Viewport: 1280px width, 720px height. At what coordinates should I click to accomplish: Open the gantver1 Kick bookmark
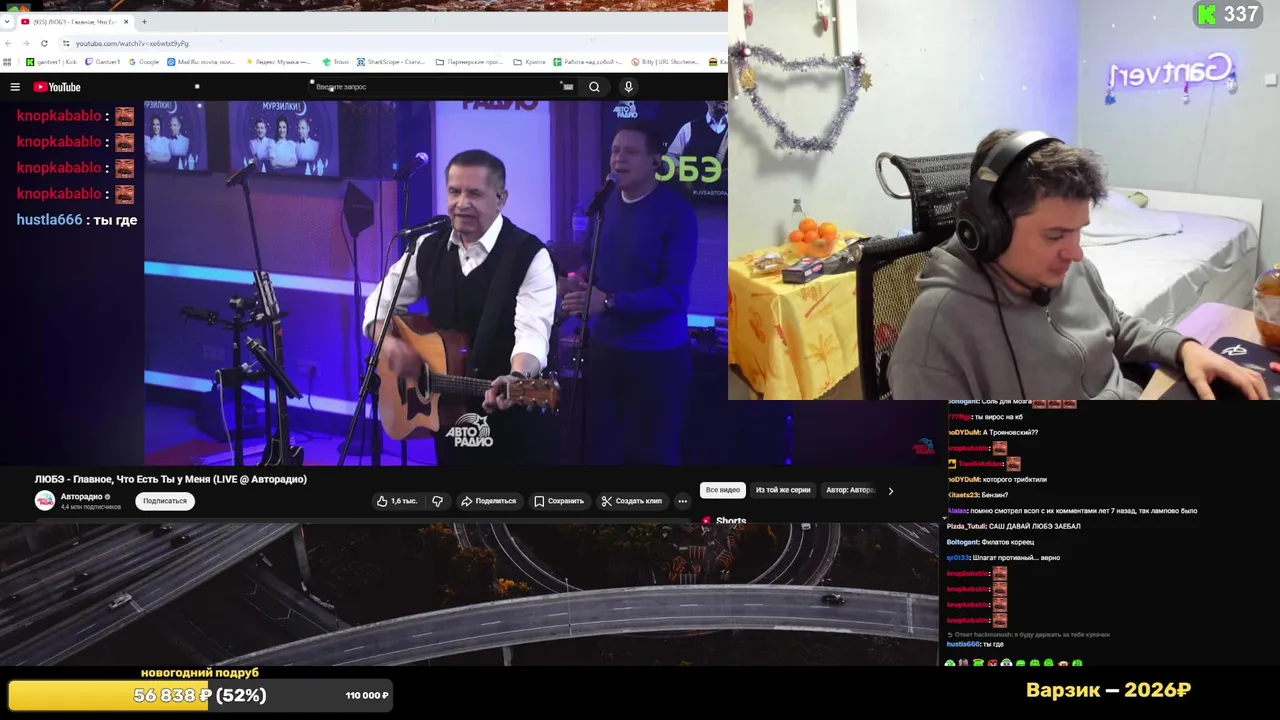[53, 62]
